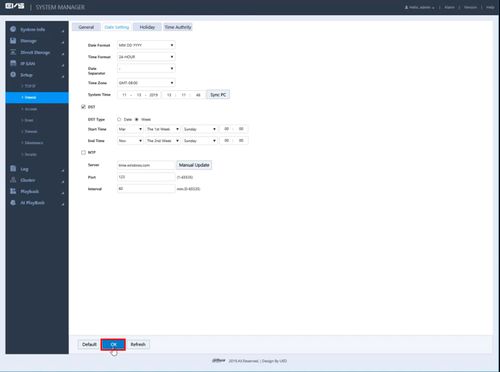Switch to the Holiday tab
This screenshot has width=500, height=372.
click(x=147, y=27)
